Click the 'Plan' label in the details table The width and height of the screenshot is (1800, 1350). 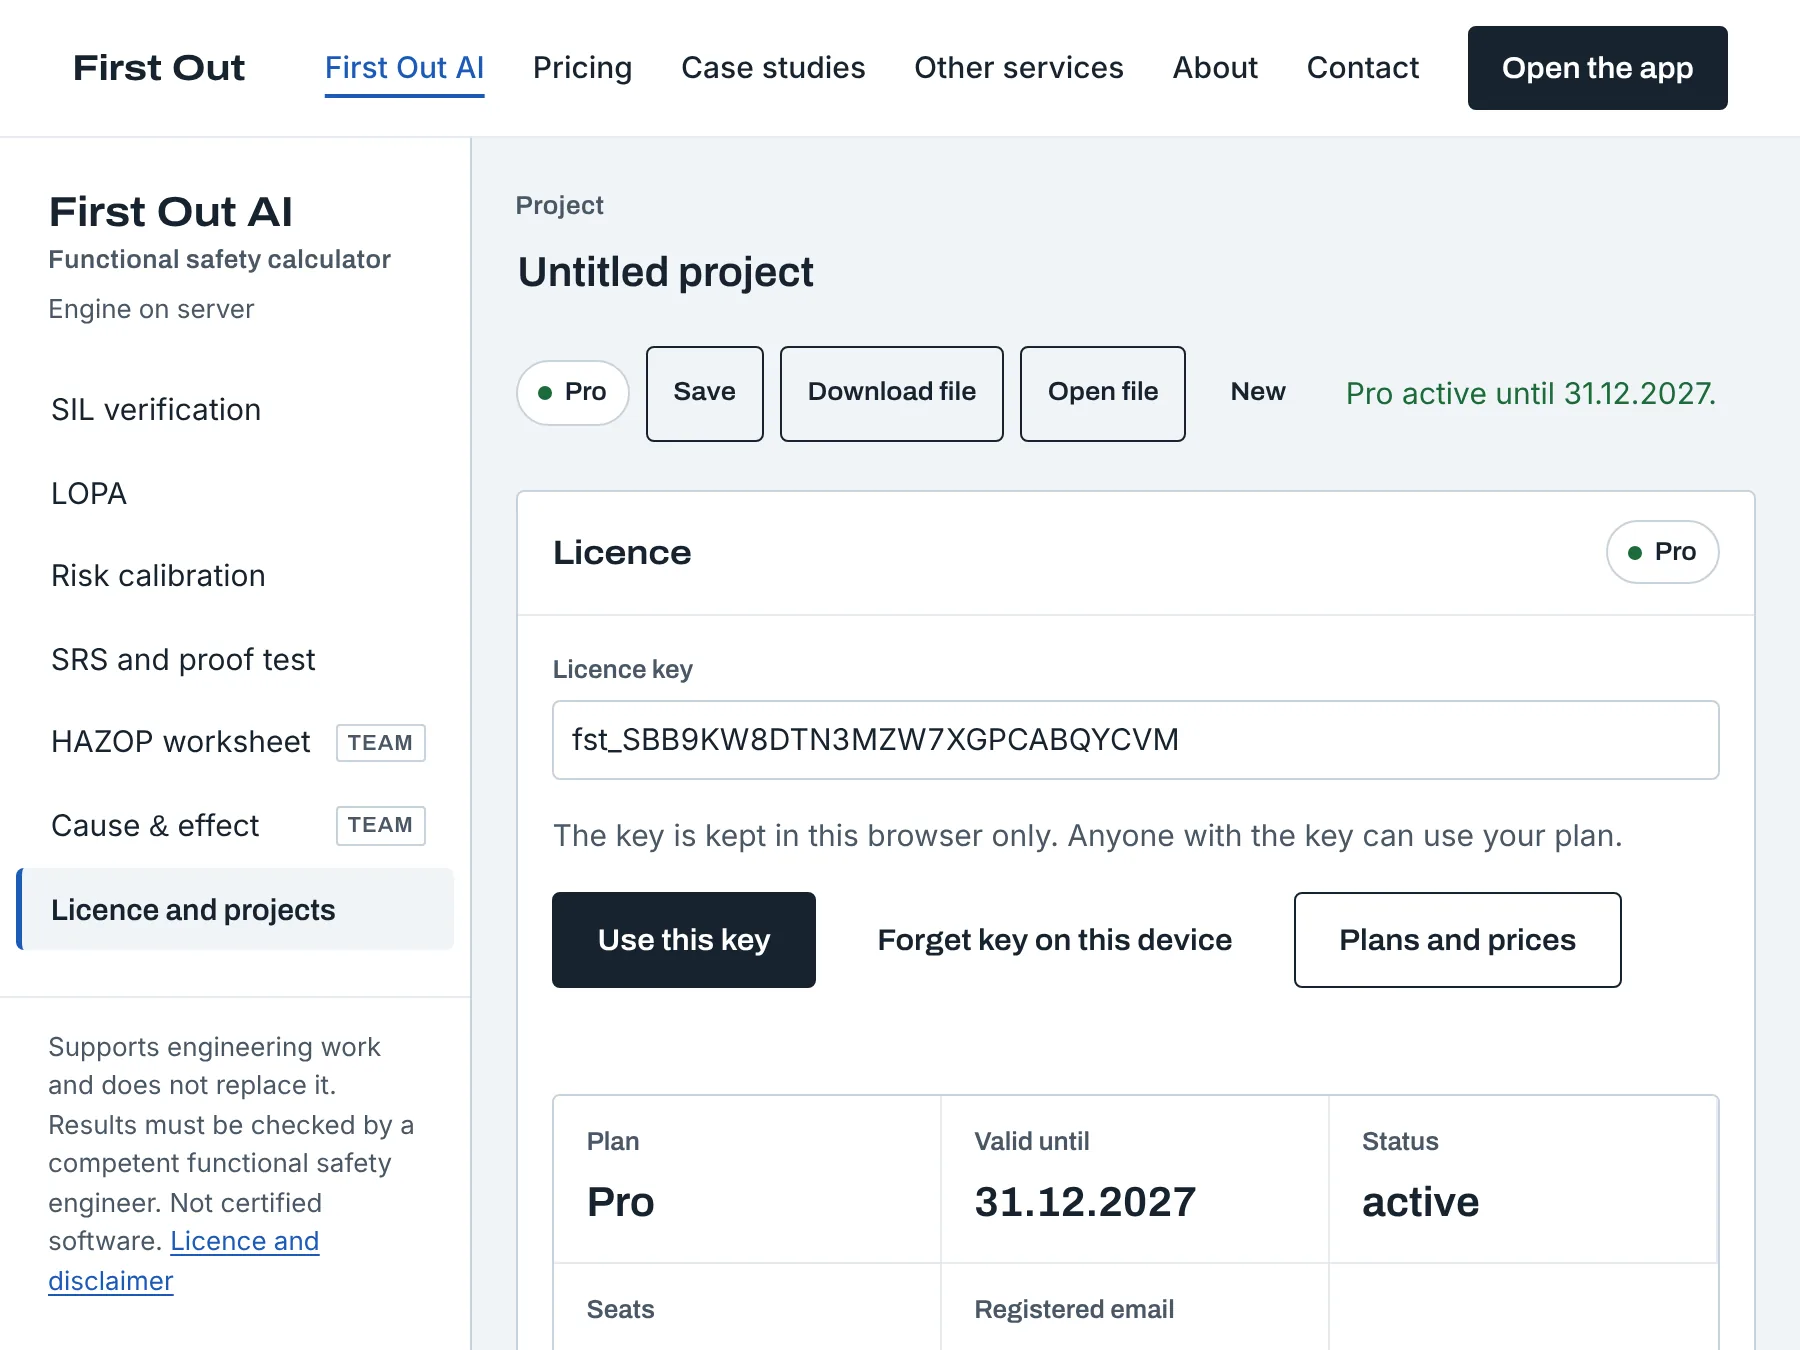pos(613,1141)
